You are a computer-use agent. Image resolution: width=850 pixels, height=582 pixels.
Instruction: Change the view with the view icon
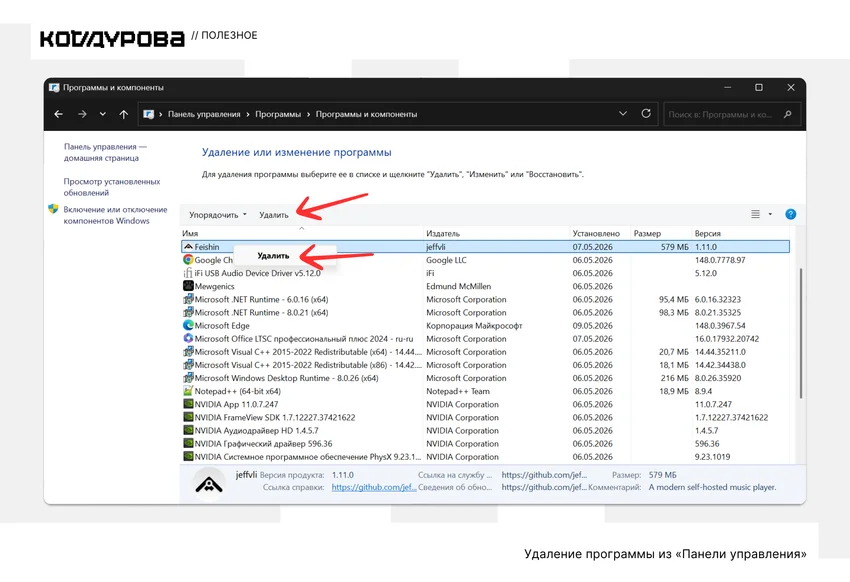pos(755,215)
